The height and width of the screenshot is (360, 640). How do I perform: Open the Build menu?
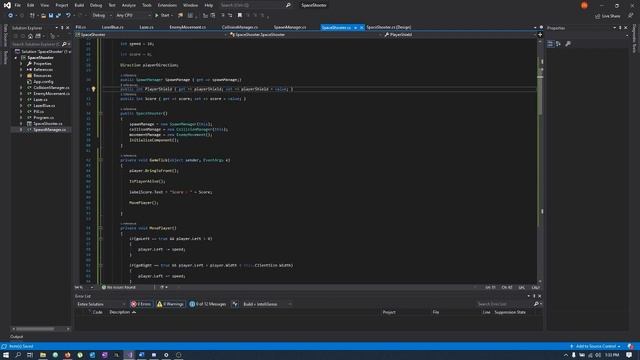tap(79, 5)
